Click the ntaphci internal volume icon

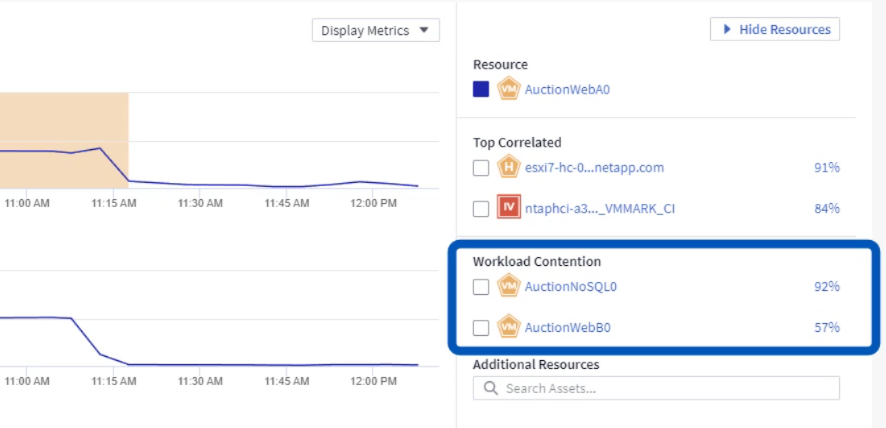508,209
